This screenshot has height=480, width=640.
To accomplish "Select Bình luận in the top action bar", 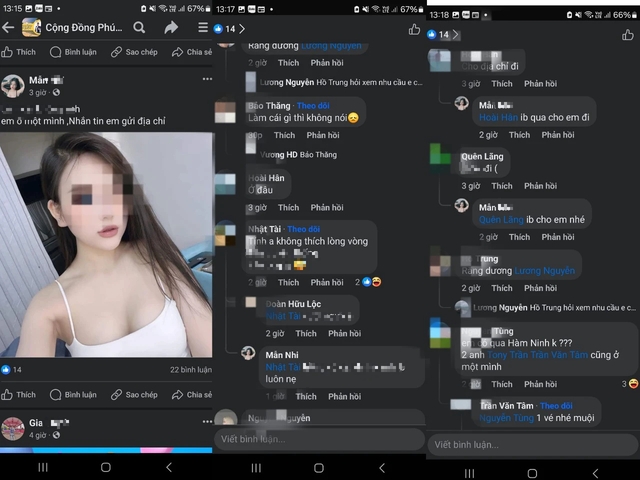I will 72,52.
